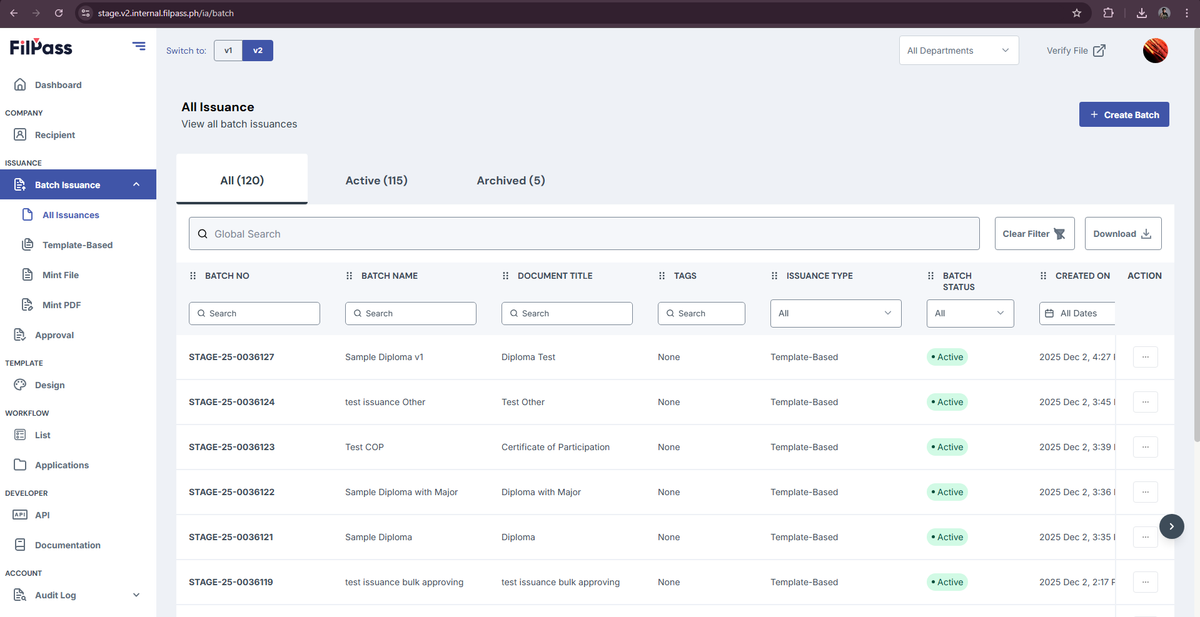Click the table scroll-right arrow button
The image size is (1200, 617).
[1172, 526]
